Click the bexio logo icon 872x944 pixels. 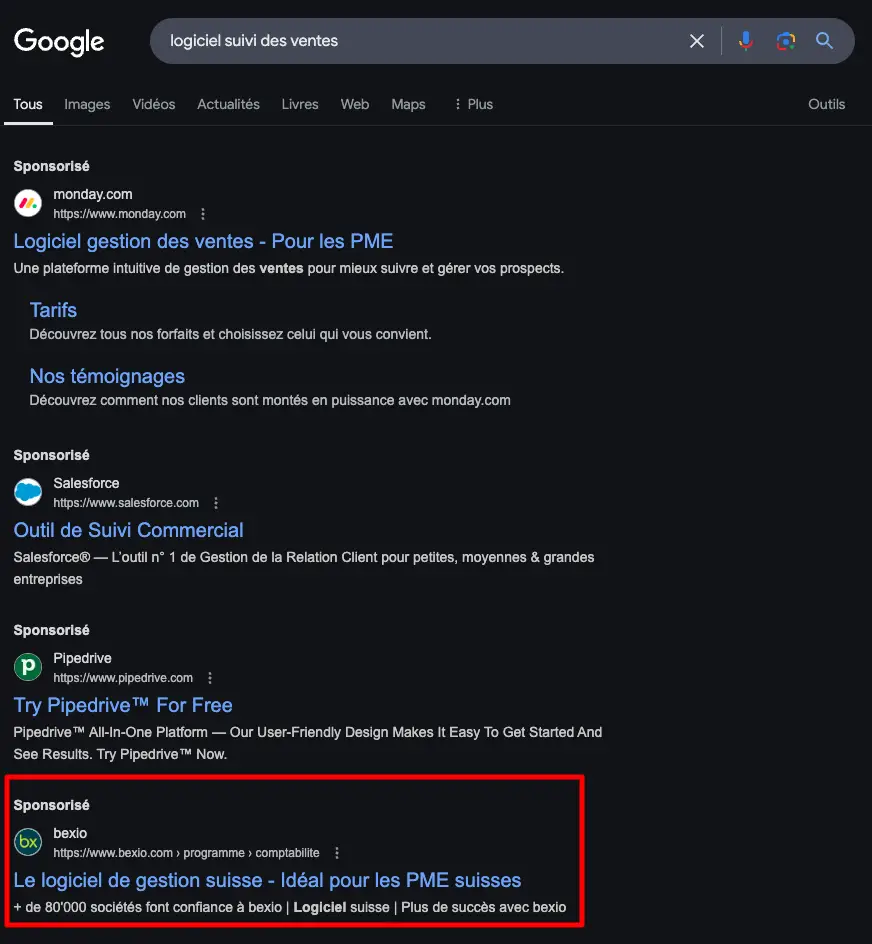click(x=27, y=842)
